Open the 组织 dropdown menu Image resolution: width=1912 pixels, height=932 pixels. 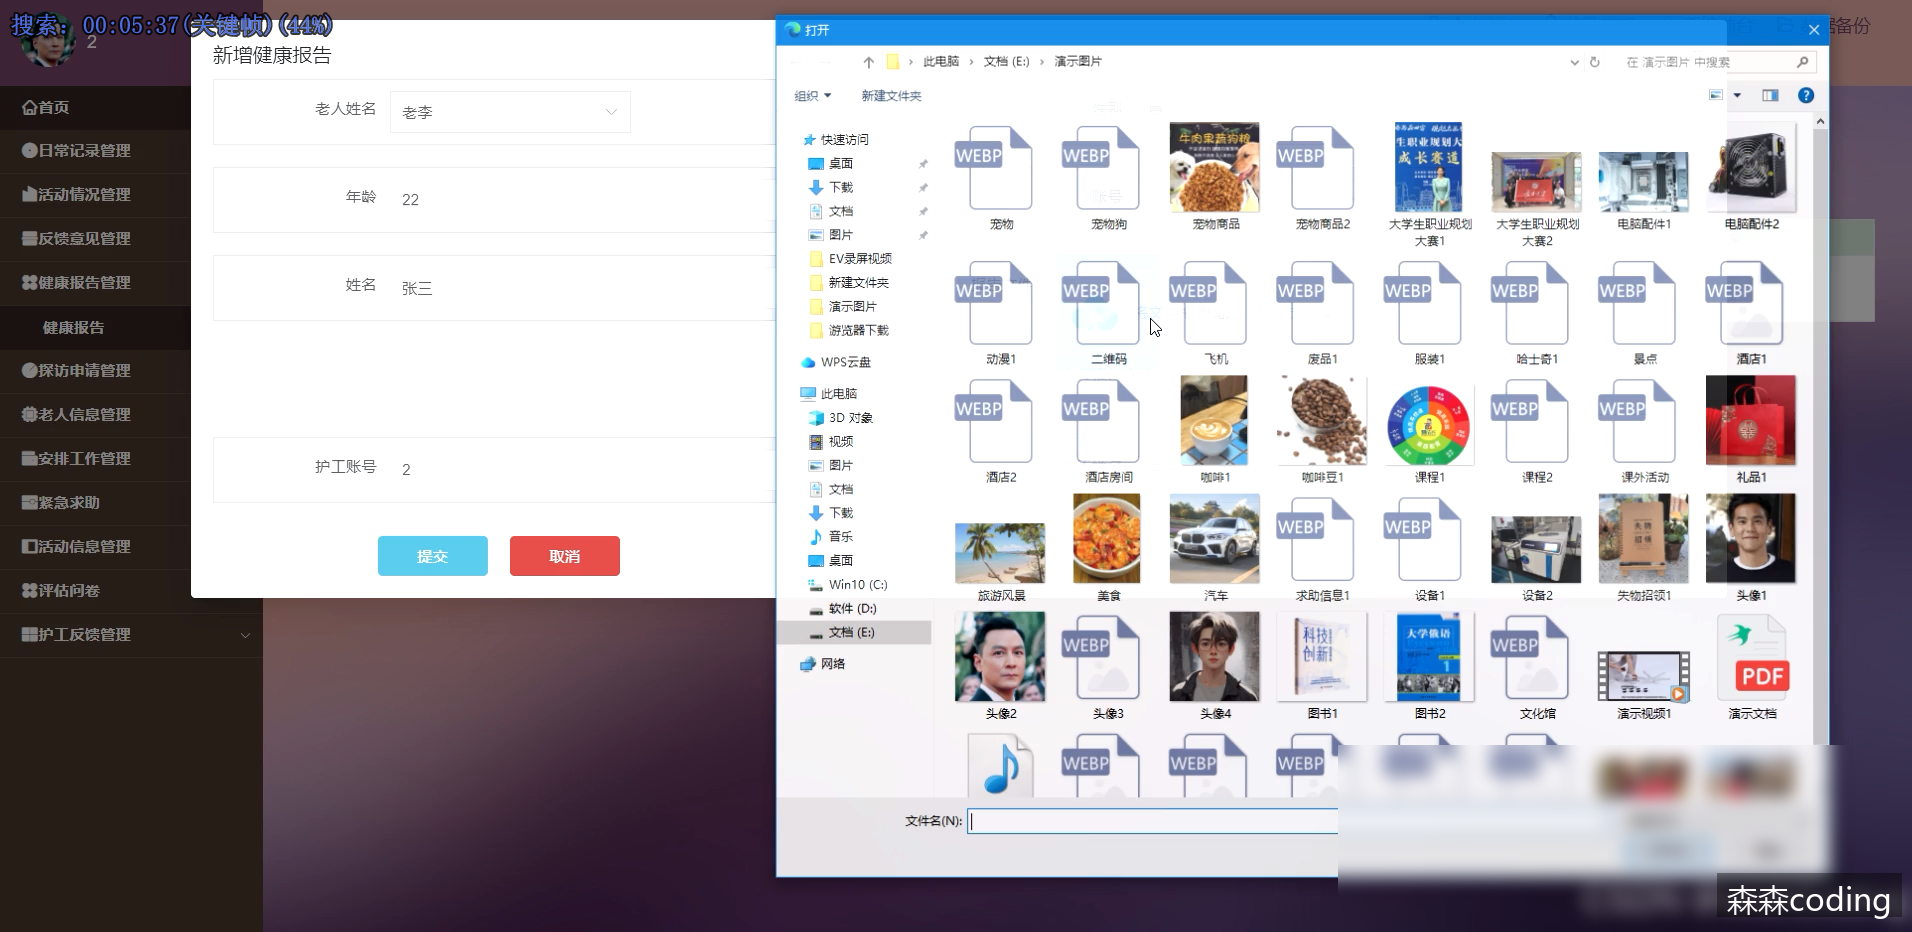[812, 96]
